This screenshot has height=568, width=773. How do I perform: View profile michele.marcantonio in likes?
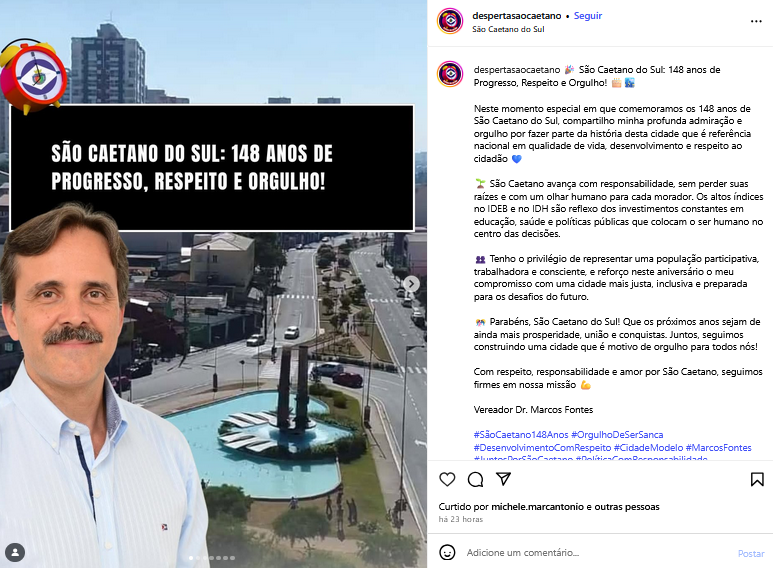pos(537,507)
